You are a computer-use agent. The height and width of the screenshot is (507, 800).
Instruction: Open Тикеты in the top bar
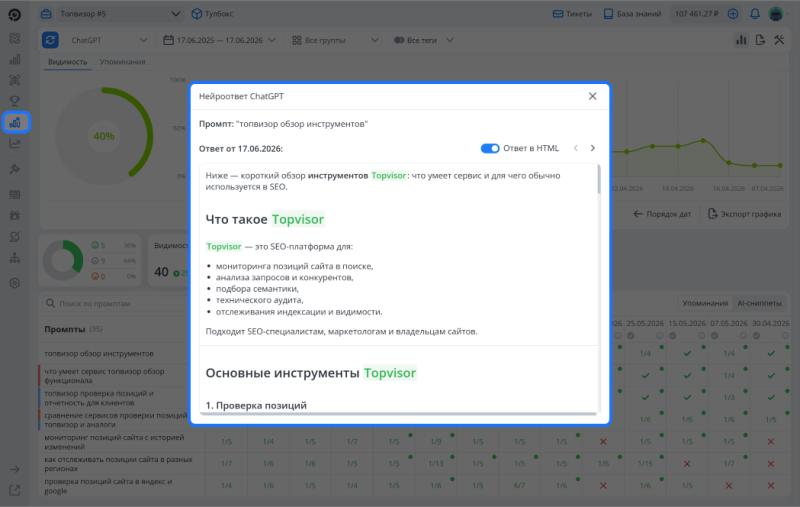coord(572,14)
